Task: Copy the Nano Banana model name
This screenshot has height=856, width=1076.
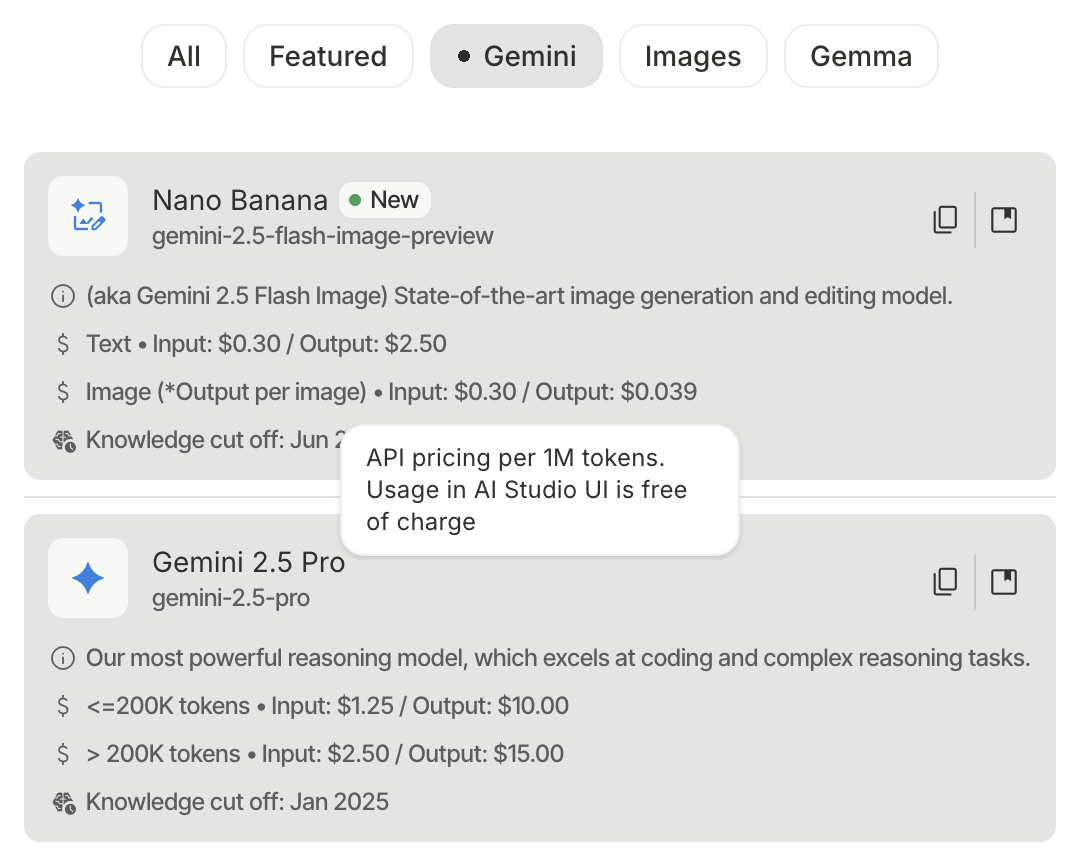Action: pos(945,219)
